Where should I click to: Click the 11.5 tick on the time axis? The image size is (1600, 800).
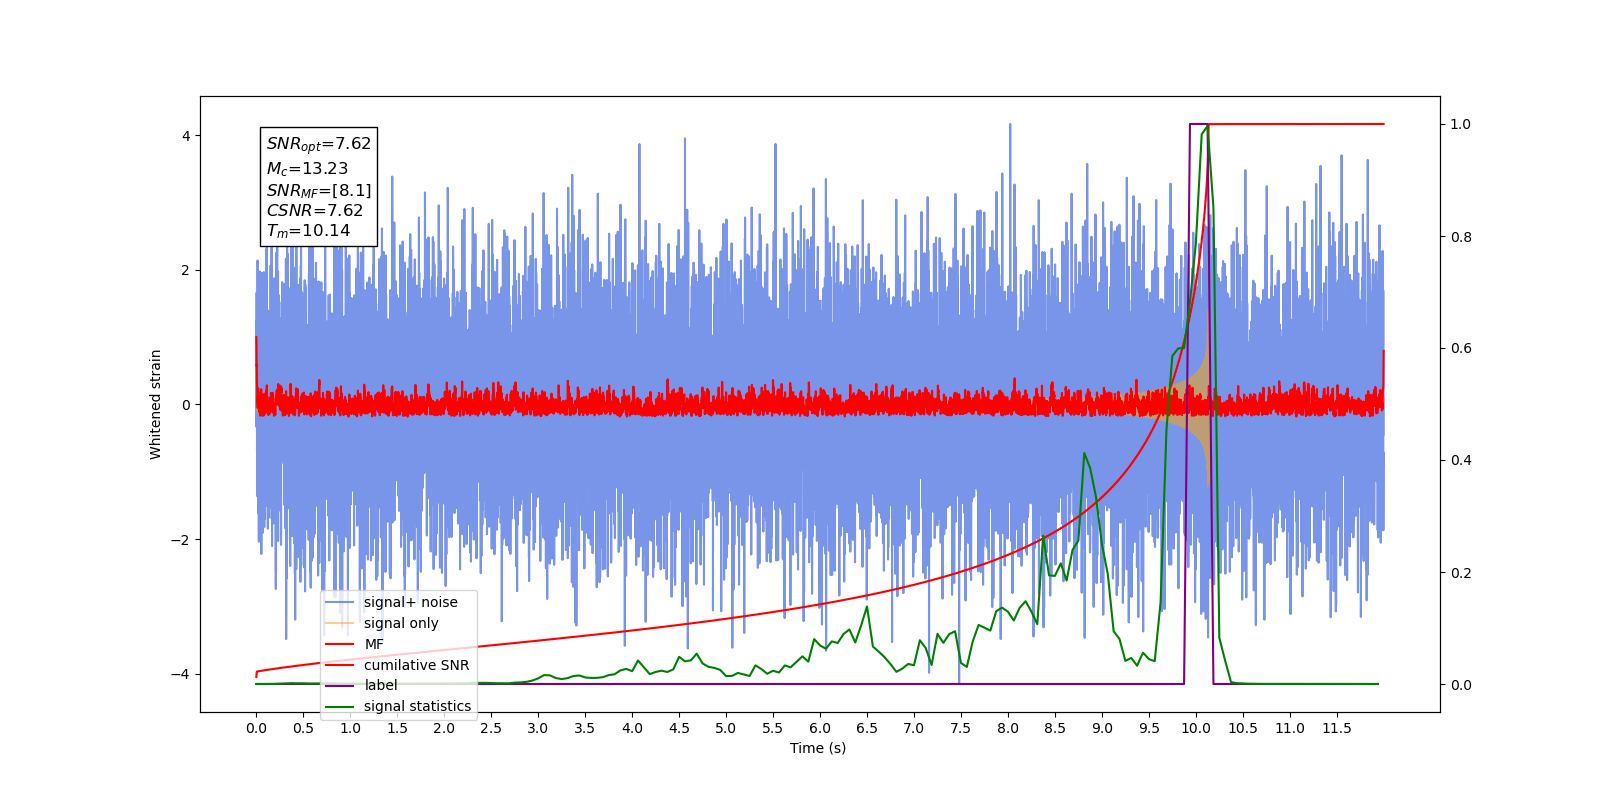point(1337,728)
